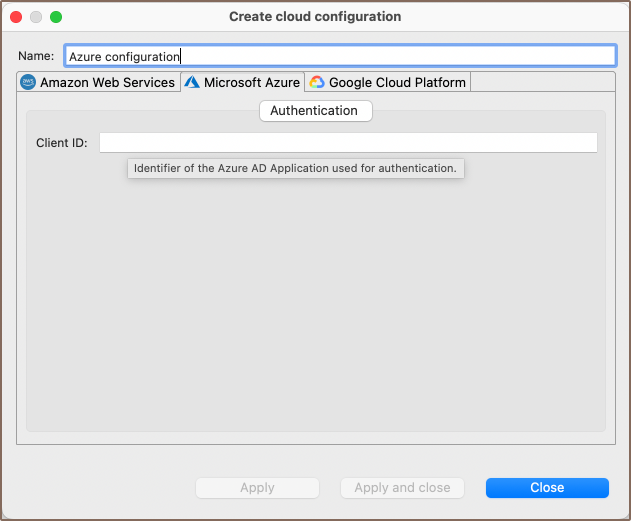Click the Amazon Web Services logo icon
Viewport: 631px width, 521px height.
pyautogui.click(x=28, y=82)
